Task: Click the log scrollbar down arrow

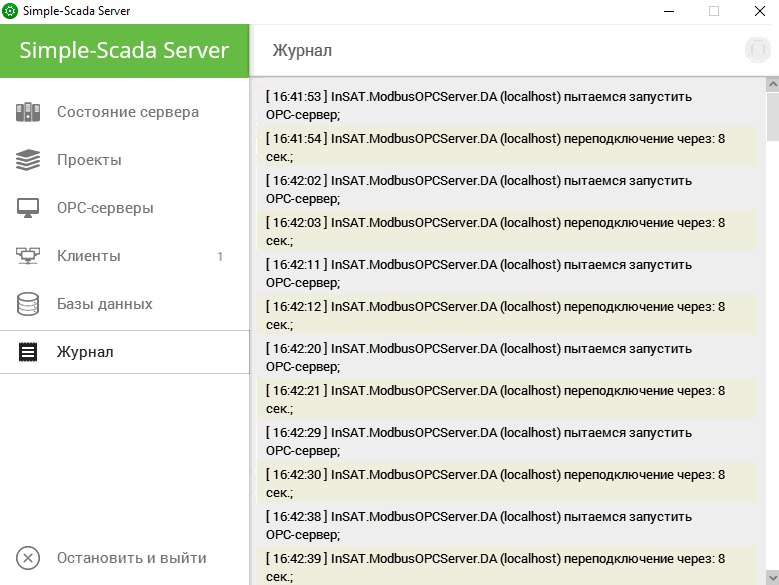Action: [773, 578]
